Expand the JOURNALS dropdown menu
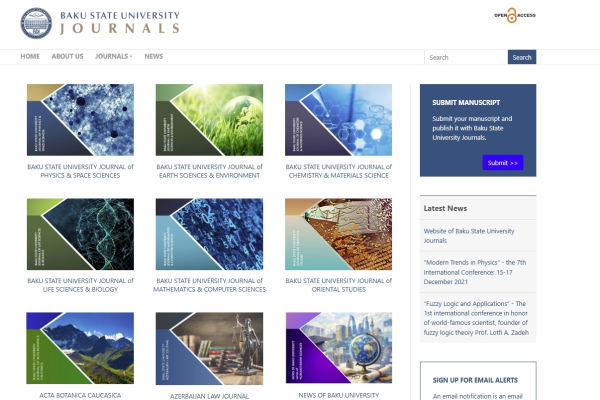The image size is (600, 400). pyautogui.click(x=113, y=56)
